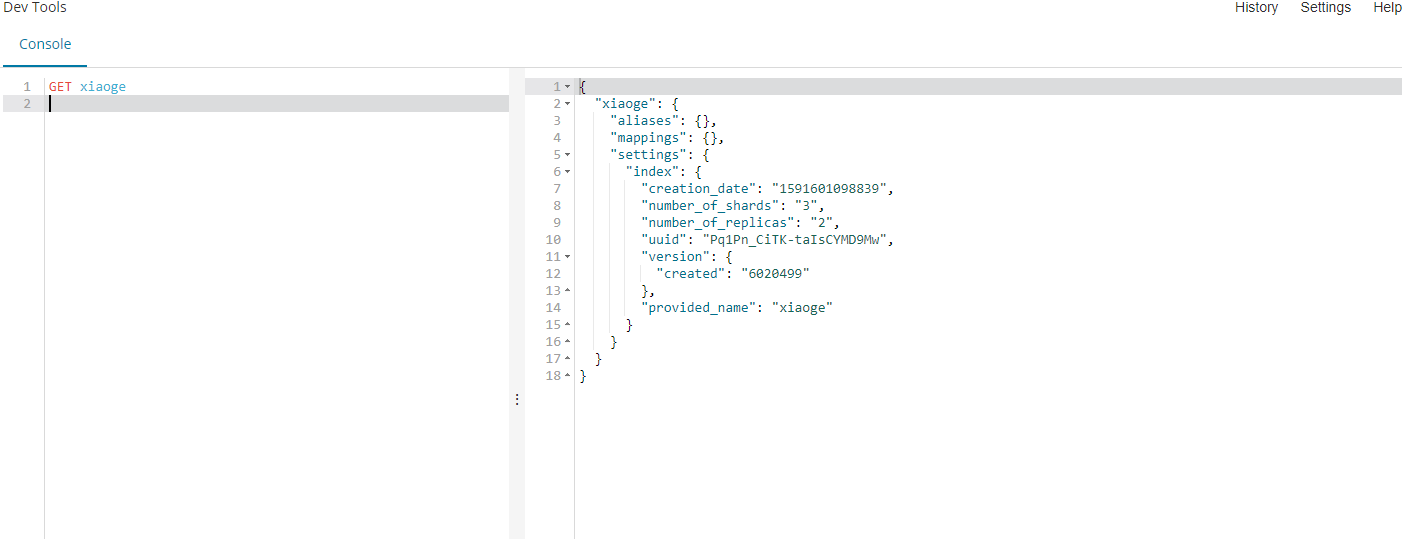This screenshot has height=539, width=1402.
Task: Click the "provided_name": "xiaoge" line
Action: click(737, 308)
